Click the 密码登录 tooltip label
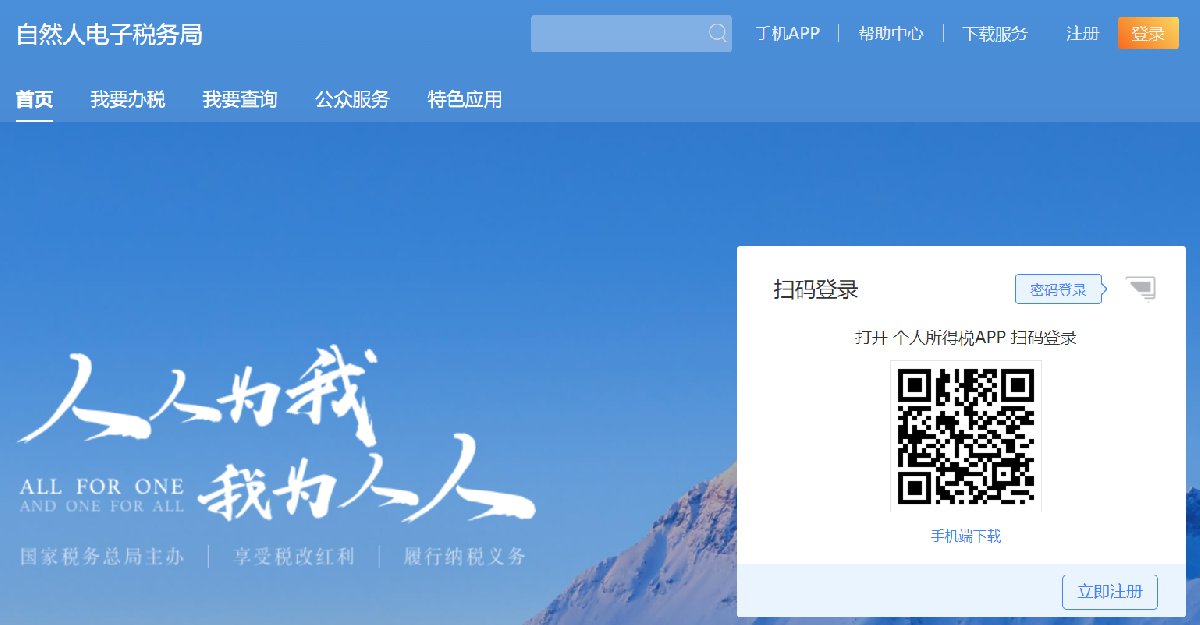The image size is (1200, 625). tap(1058, 289)
